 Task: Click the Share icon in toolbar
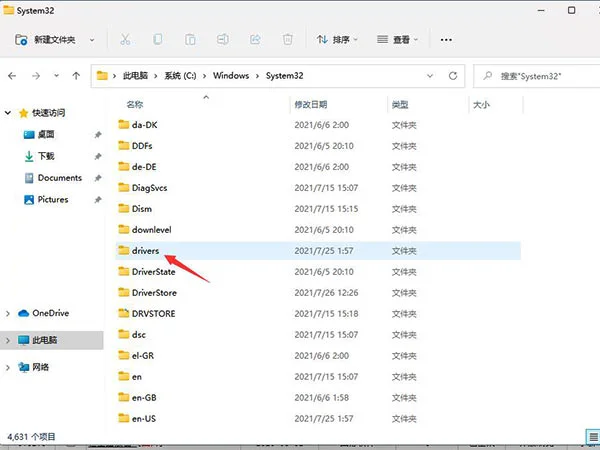pyautogui.click(x=255, y=39)
